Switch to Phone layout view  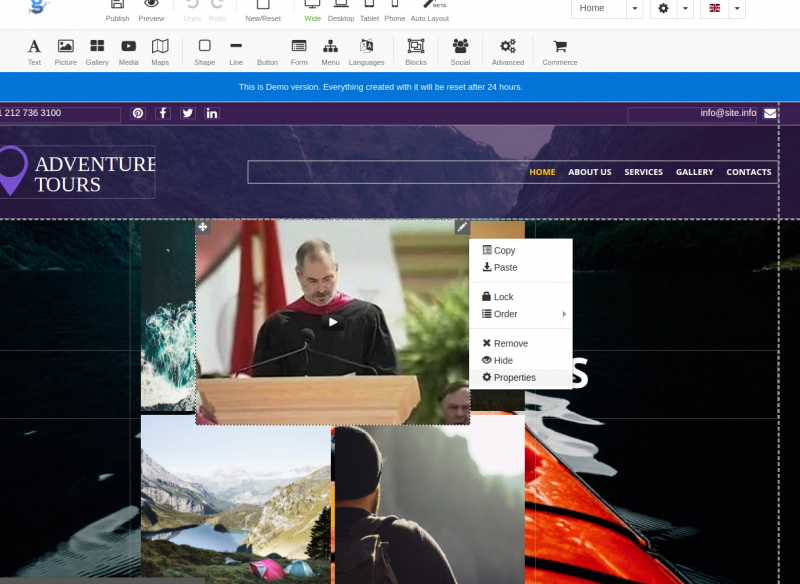tap(394, 10)
